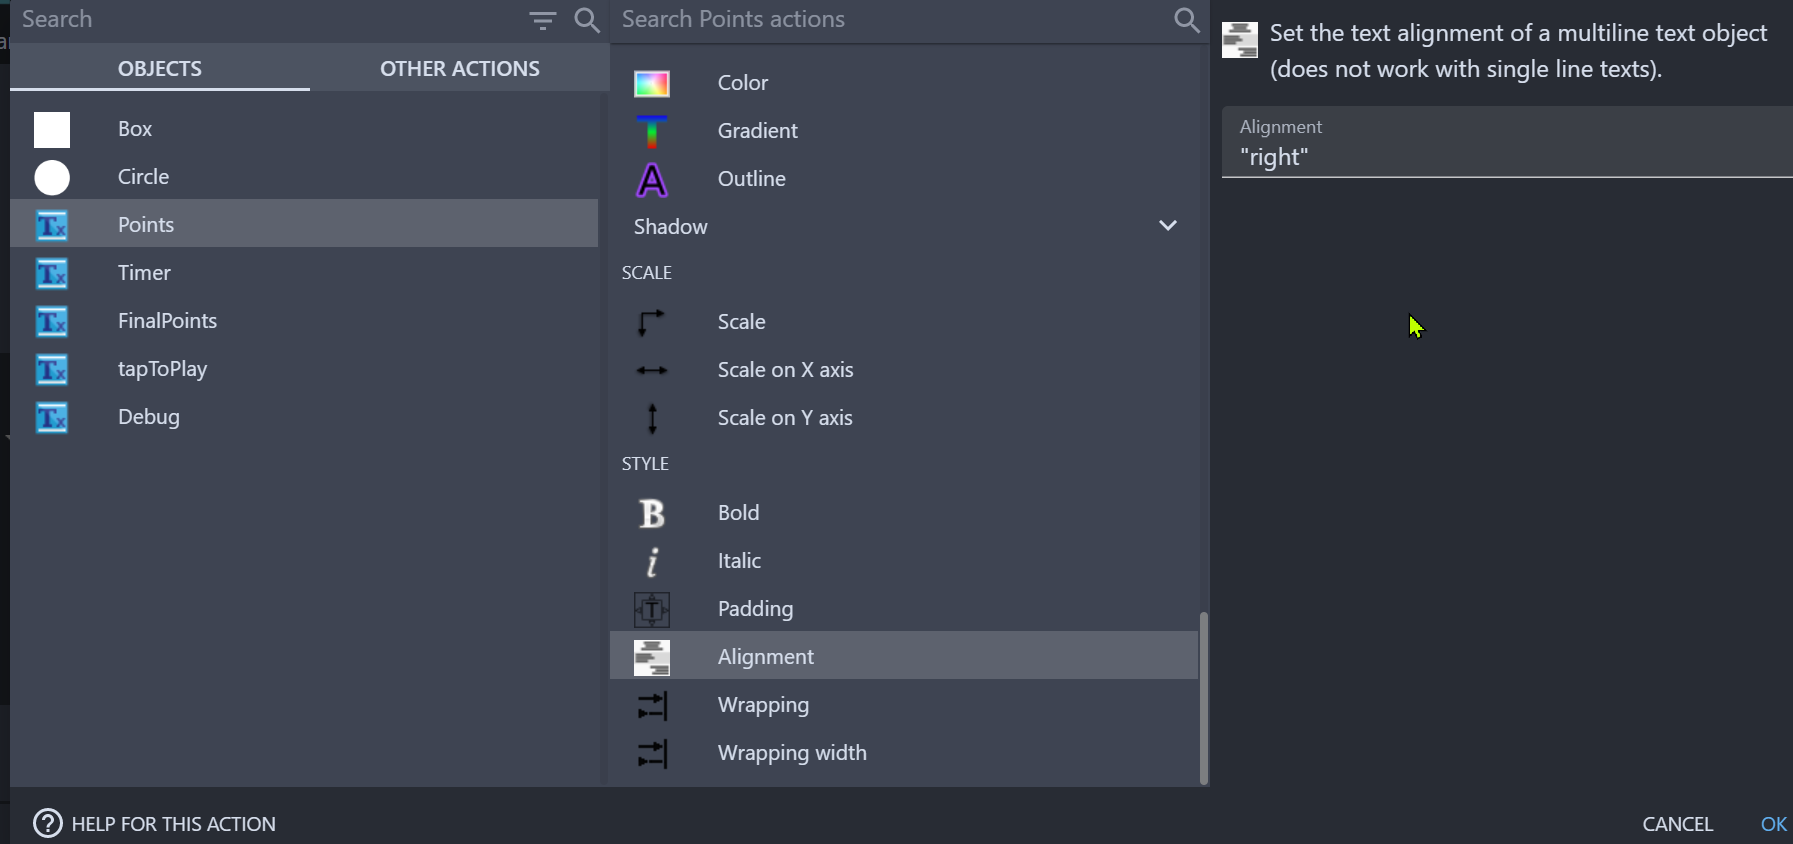The height and width of the screenshot is (844, 1793).
Task: Click the Outline action icon
Action: (x=652, y=180)
